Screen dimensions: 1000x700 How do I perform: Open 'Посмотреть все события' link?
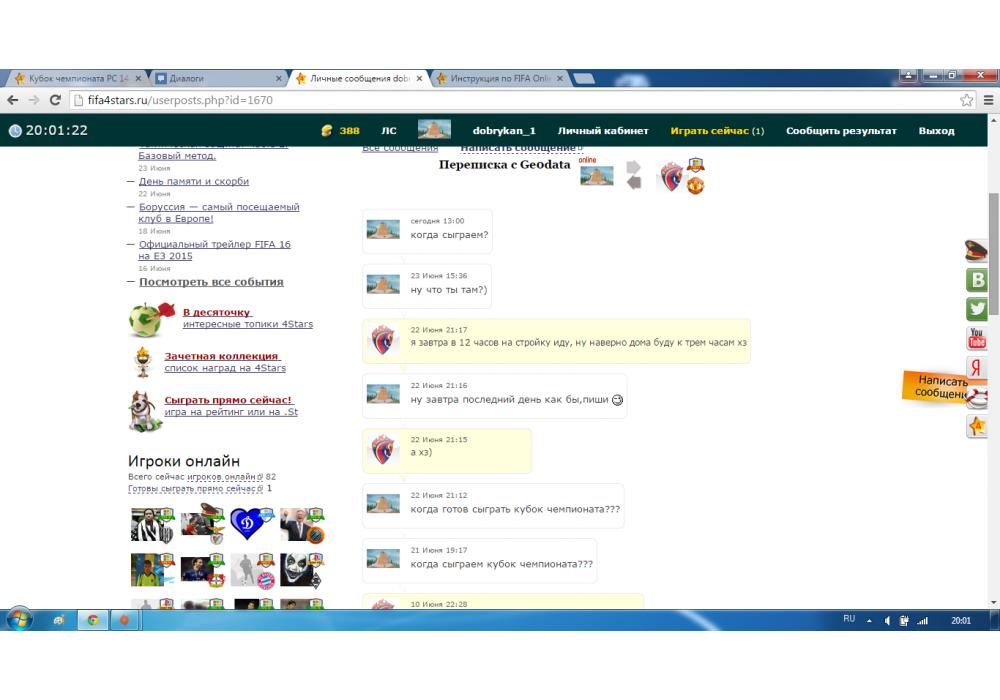(x=211, y=282)
